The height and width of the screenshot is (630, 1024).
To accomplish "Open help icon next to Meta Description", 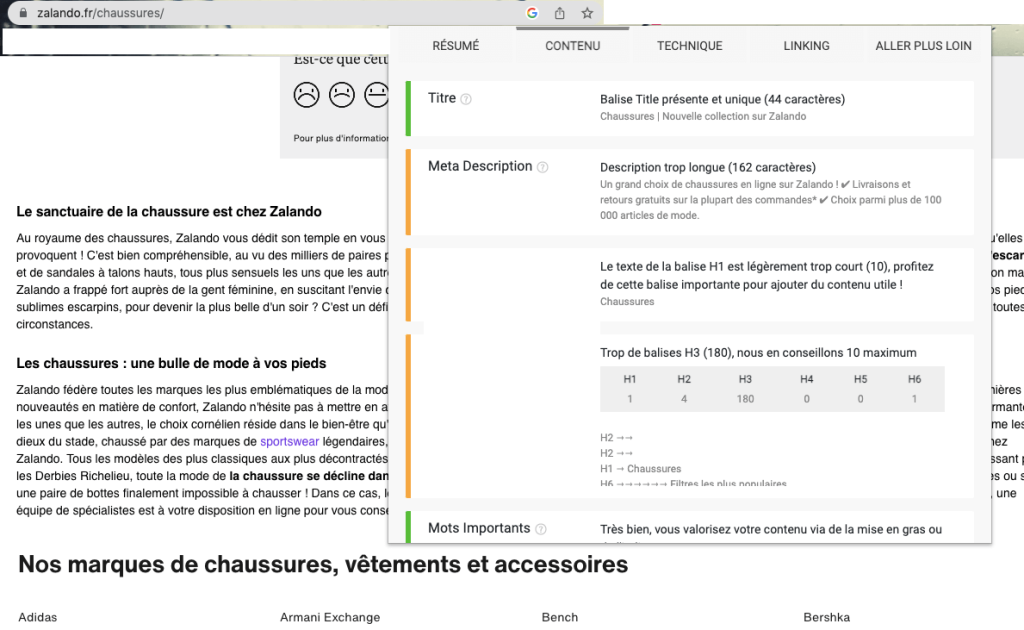I will pyautogui.click(x=542, y=167).
